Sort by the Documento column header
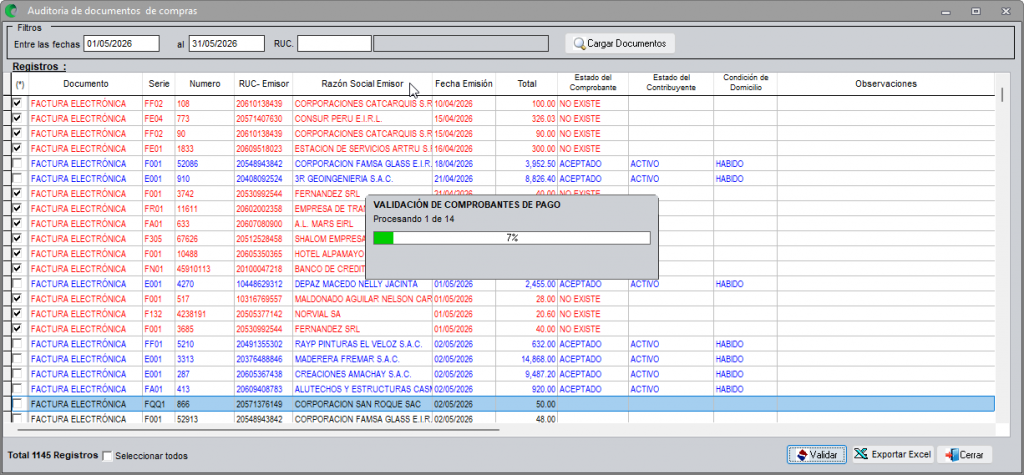The width and height of the screenshot is (1024, 475). point(86,84)
